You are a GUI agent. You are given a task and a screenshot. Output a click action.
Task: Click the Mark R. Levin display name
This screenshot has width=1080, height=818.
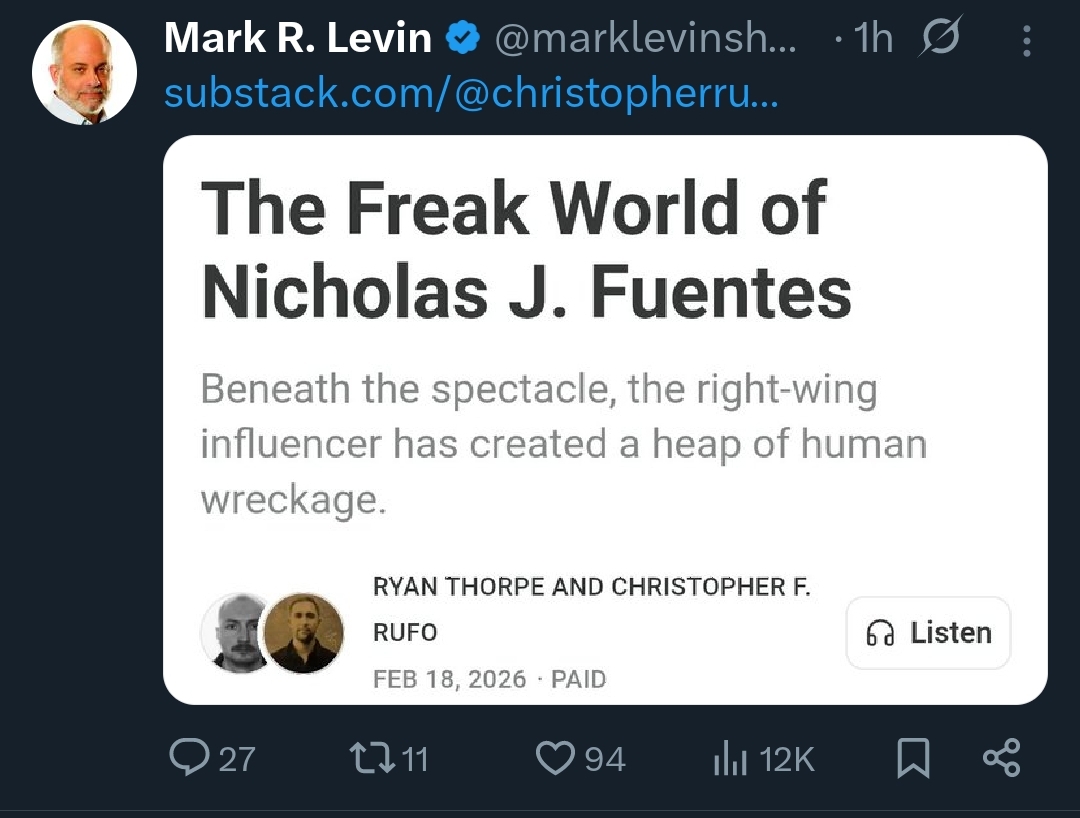click(297, 39)
